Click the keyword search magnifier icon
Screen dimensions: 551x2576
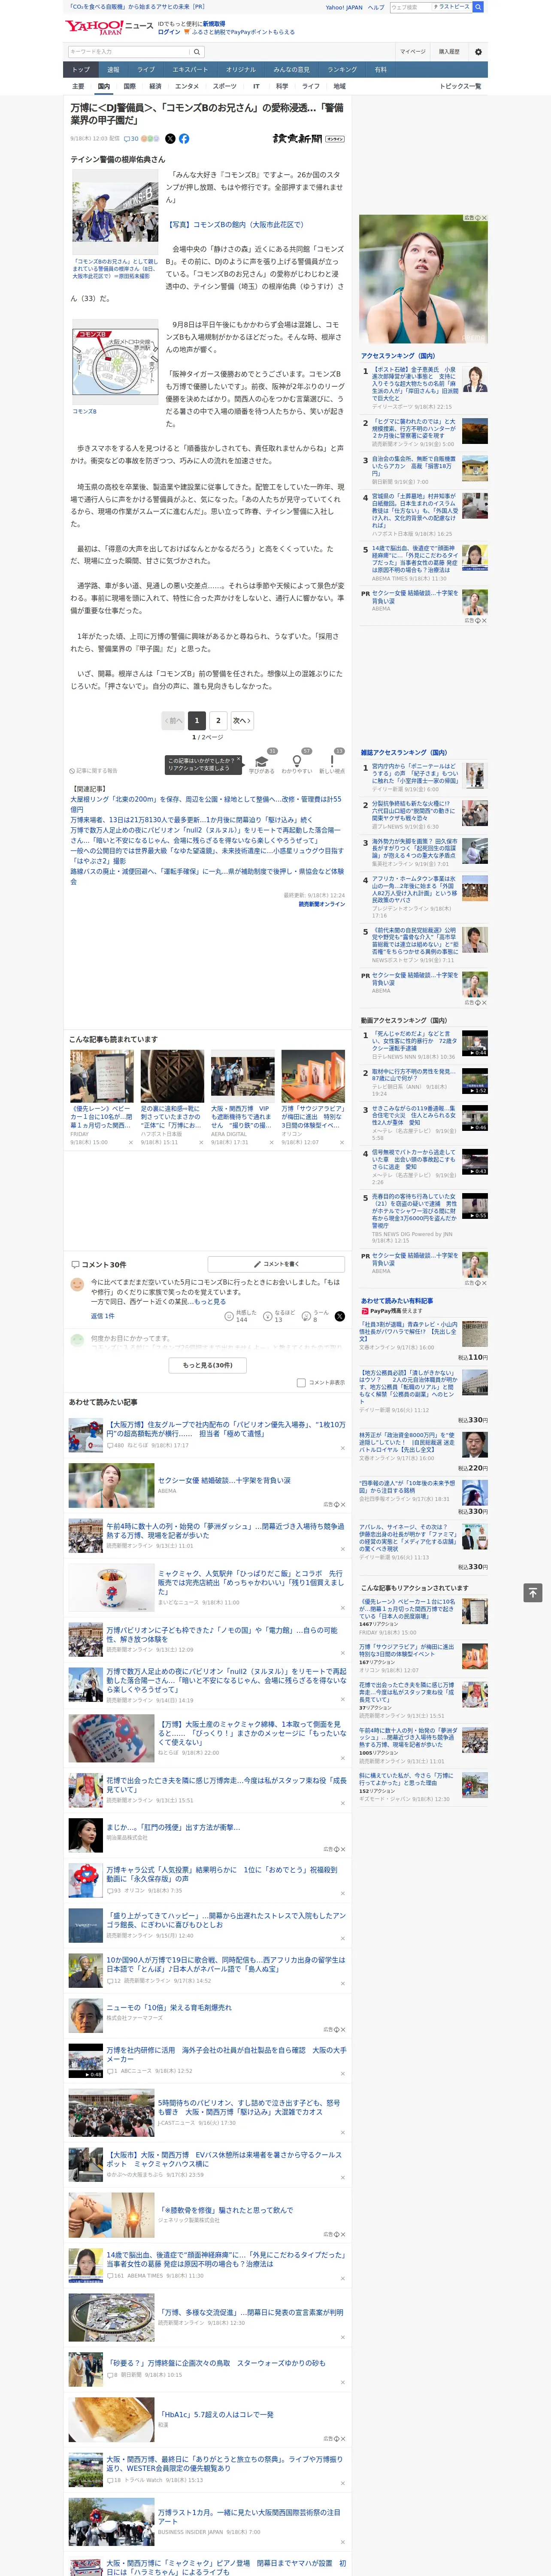(197, 52)
